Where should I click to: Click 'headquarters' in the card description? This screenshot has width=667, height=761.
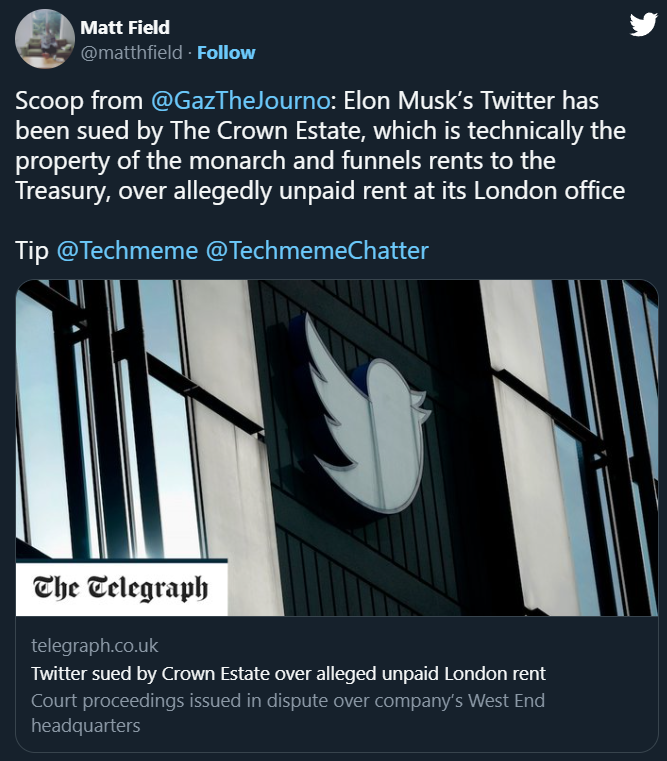coord(86,725)
